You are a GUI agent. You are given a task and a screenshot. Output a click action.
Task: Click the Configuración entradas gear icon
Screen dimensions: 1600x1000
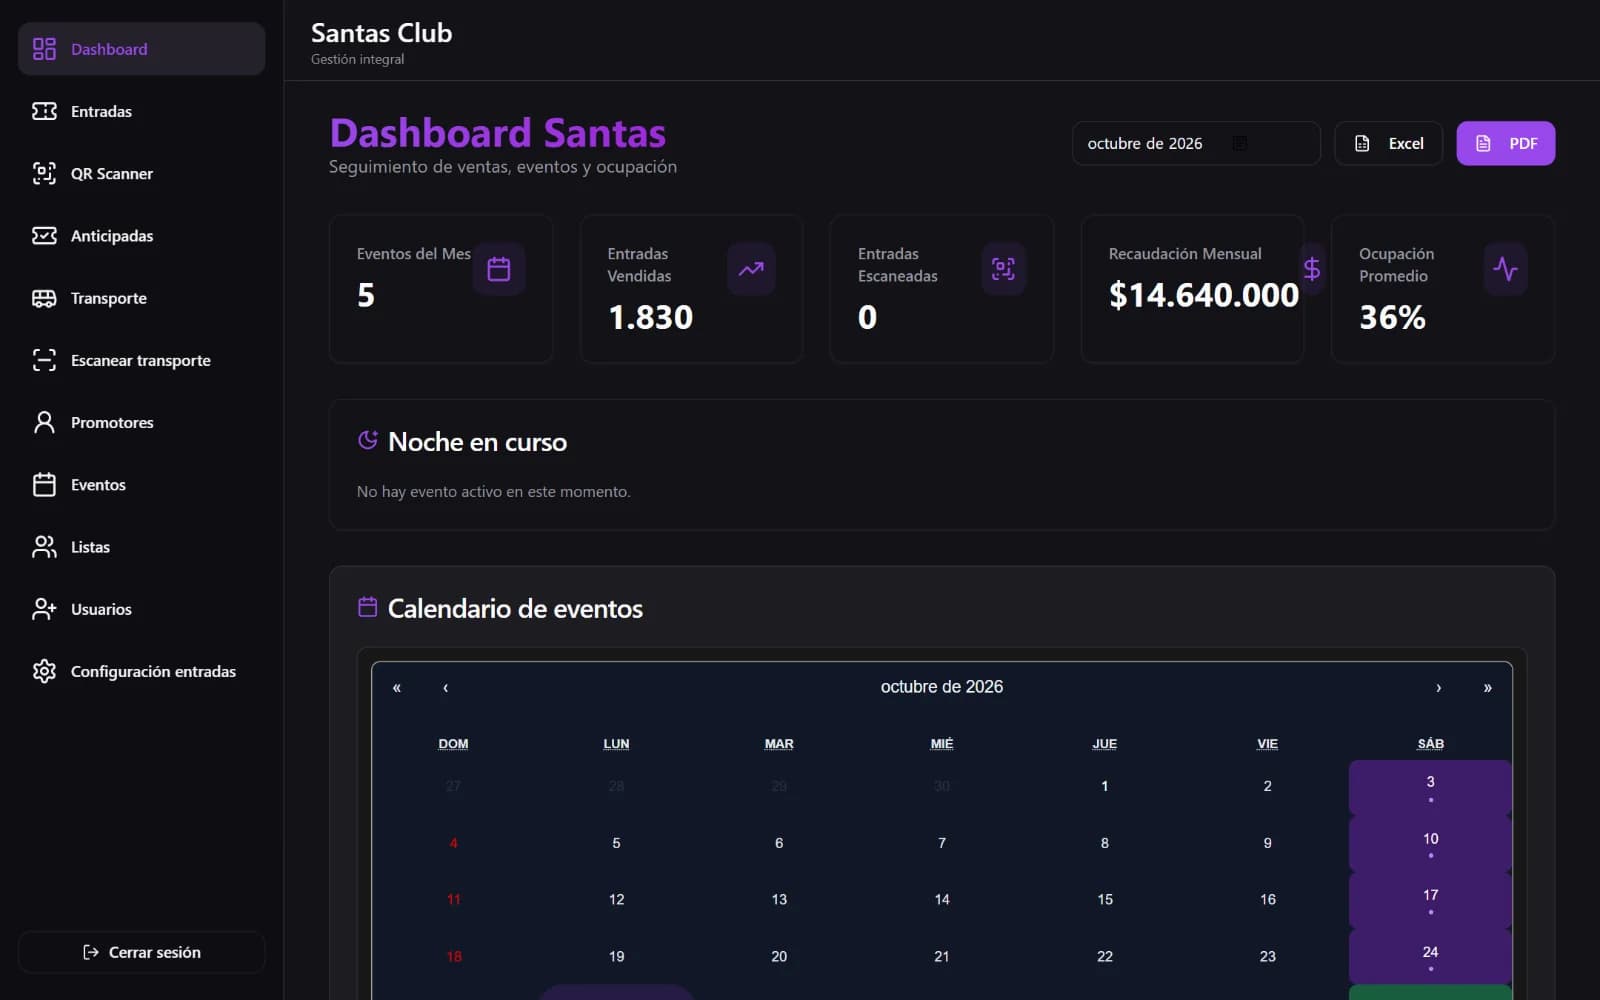point(44,671)
